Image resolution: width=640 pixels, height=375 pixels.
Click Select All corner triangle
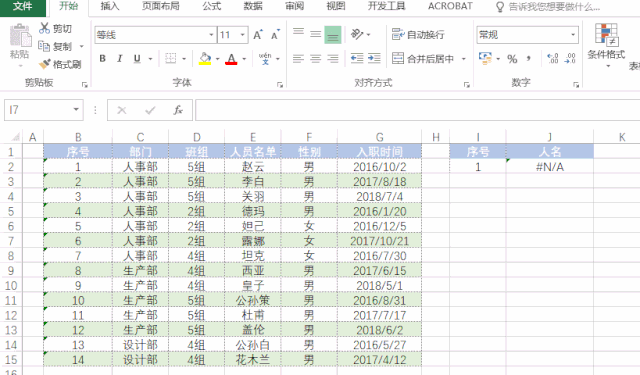[x=15, y=137]
